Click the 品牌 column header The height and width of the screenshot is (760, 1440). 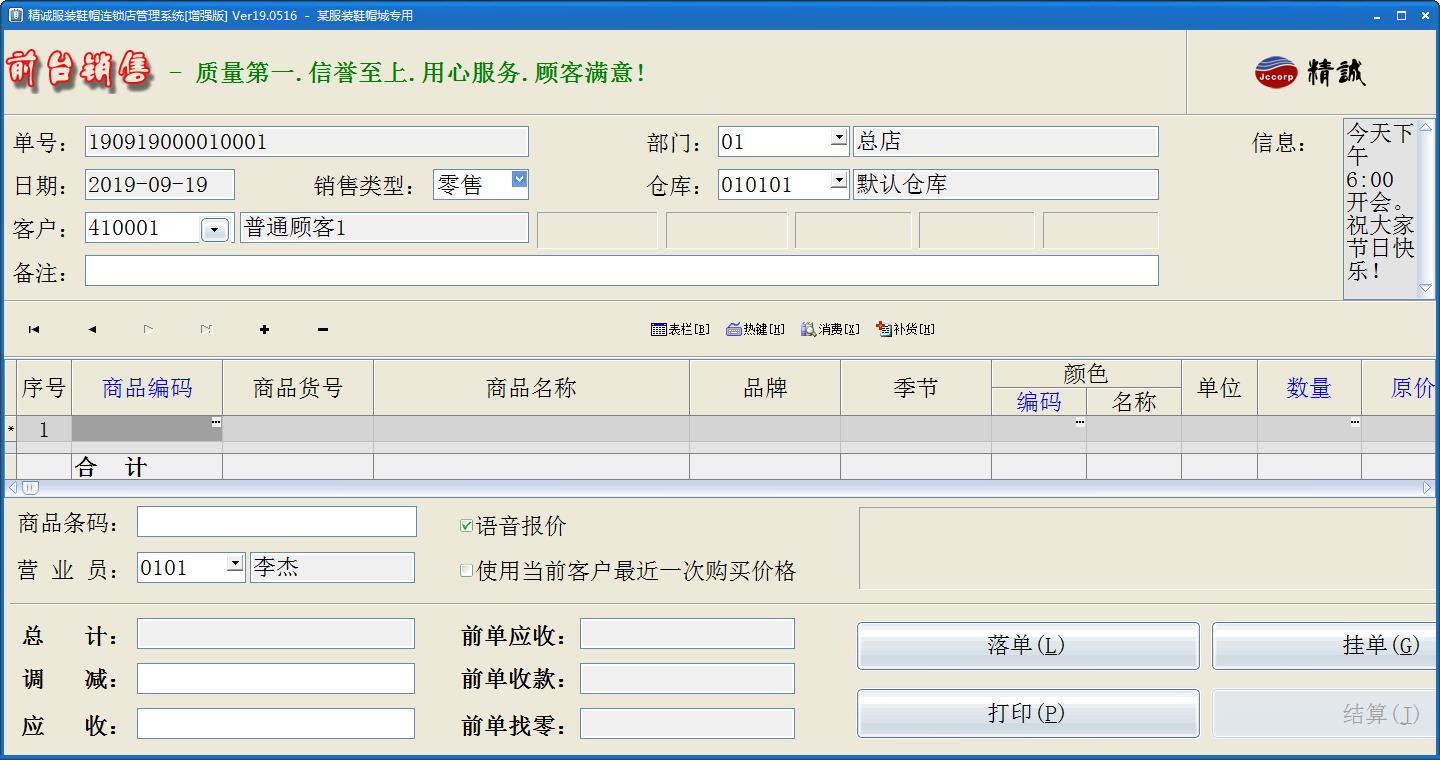[765, 388]
